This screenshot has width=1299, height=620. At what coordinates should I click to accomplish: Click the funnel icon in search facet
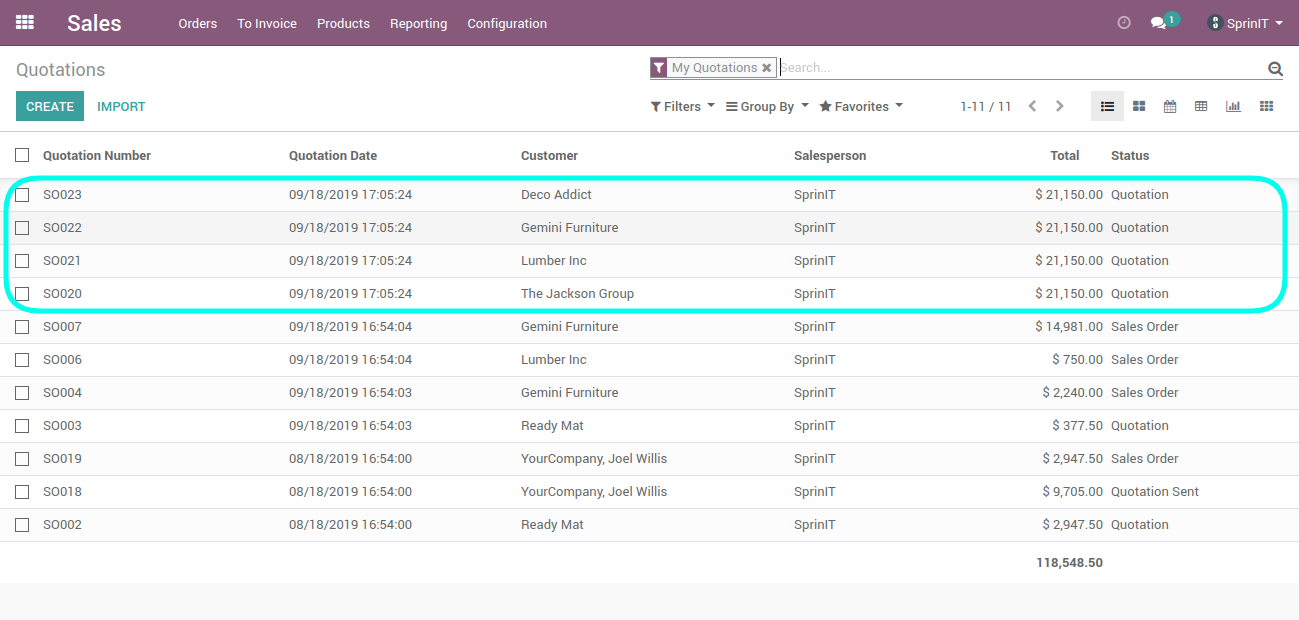[x=659, y=68]
